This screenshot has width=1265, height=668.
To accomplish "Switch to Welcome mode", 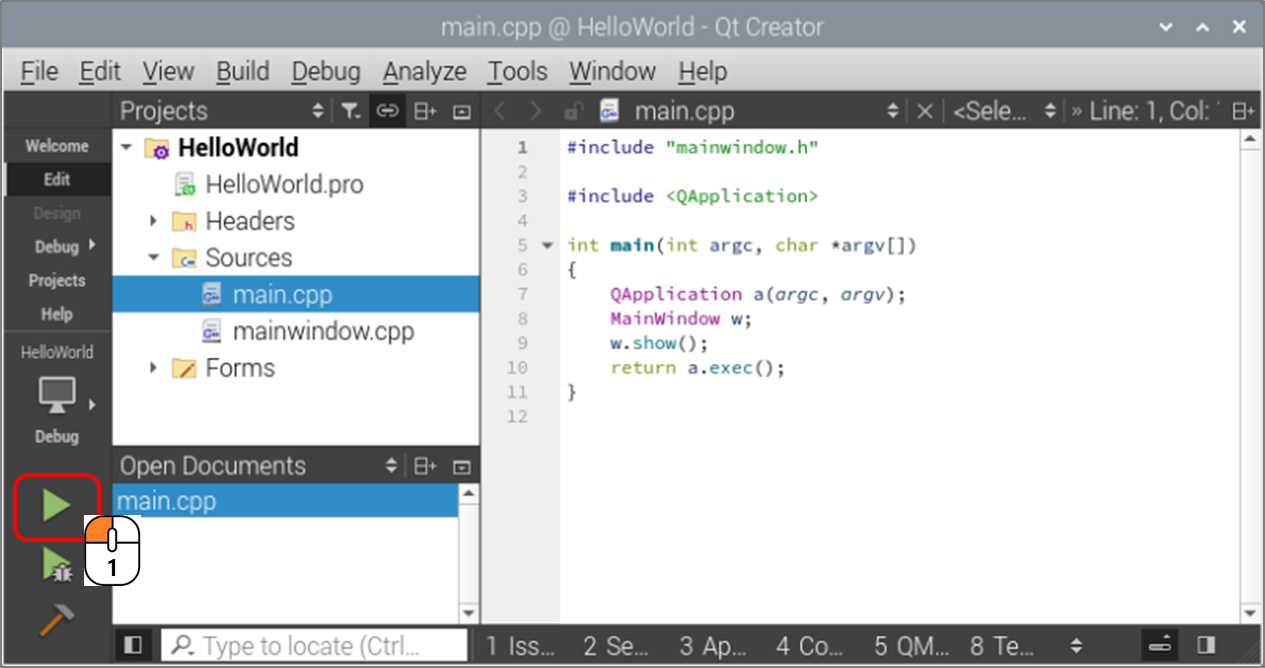I will click(x=57, y=146).
